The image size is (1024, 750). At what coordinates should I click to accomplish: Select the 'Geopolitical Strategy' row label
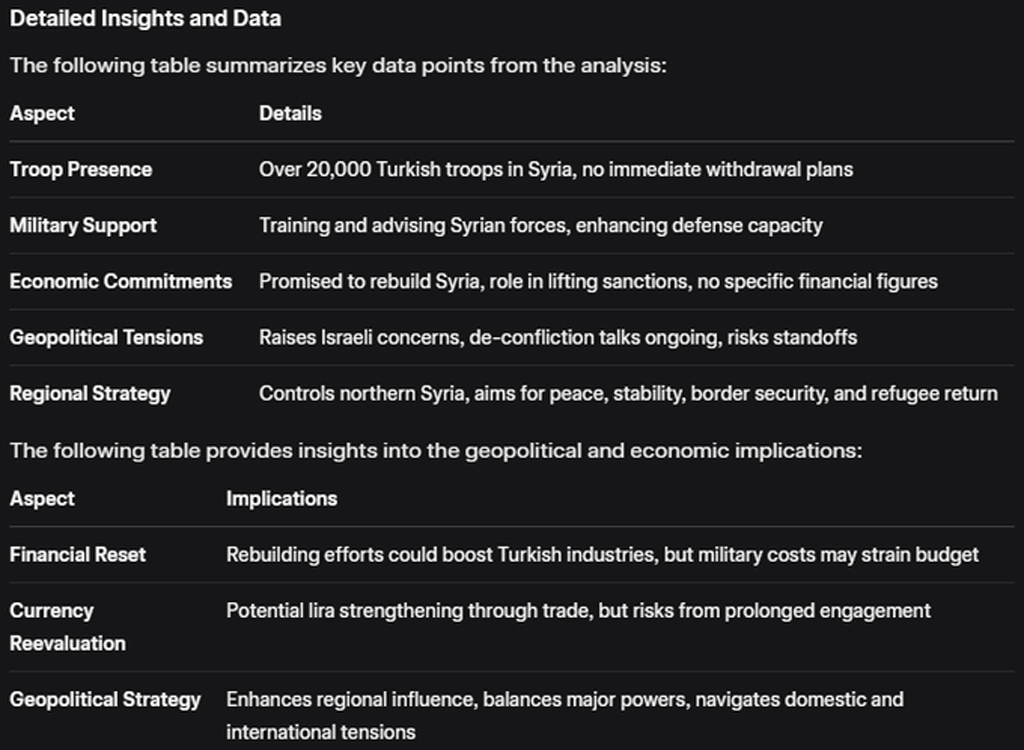(105, 700)
